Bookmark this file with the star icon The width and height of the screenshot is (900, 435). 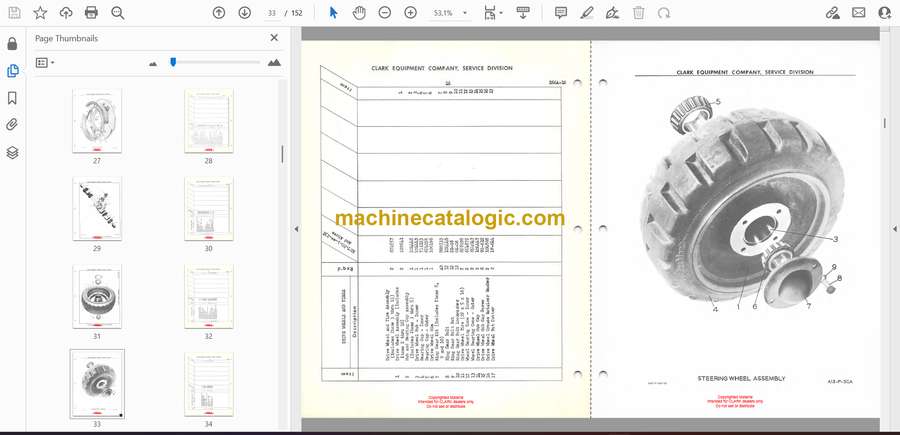[40, 13]
